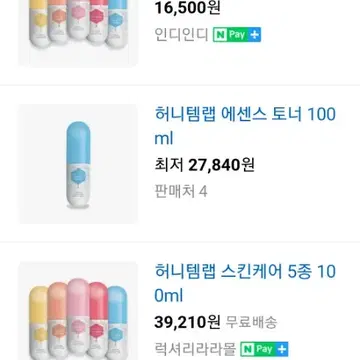
Task: Click the pink bottle in the bottom set image
Action: pos(78,319)
